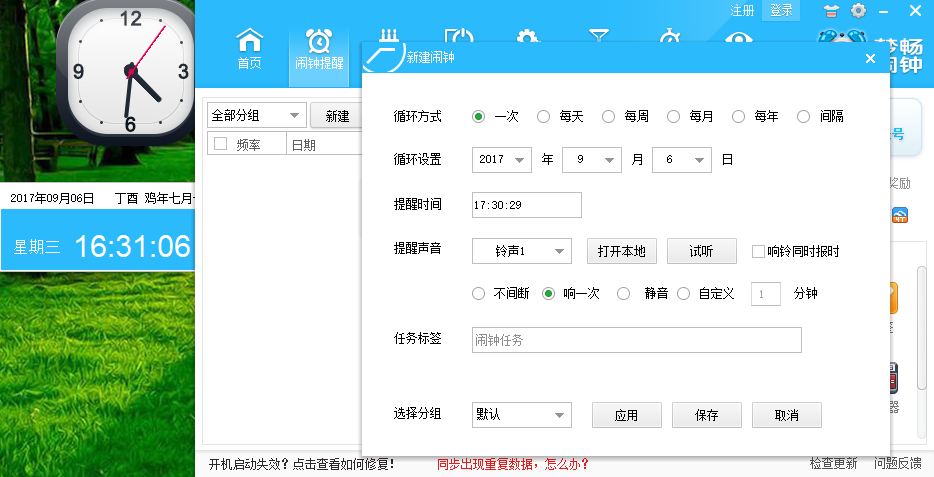This screenshot has width=934, height=477.
Task: Click 检查更新 in the status bar
Action: point(833,464)
